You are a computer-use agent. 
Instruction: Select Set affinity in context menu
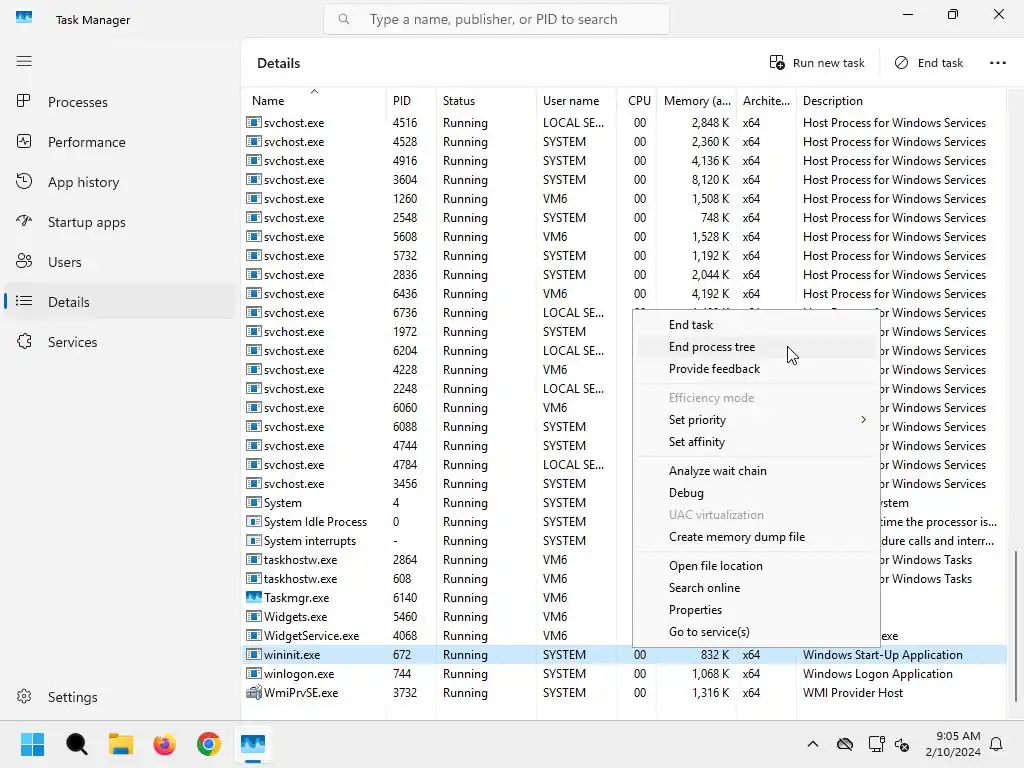click(755, 441)
